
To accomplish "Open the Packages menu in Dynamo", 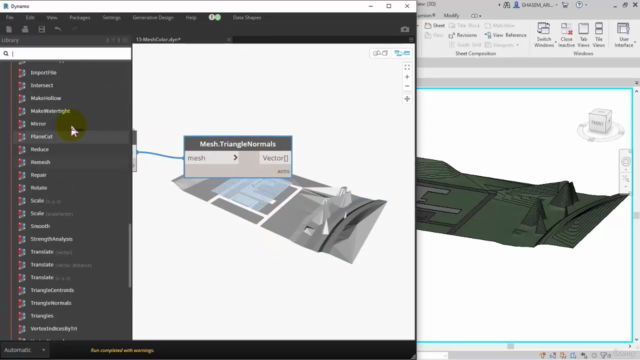I will (80, 18).
